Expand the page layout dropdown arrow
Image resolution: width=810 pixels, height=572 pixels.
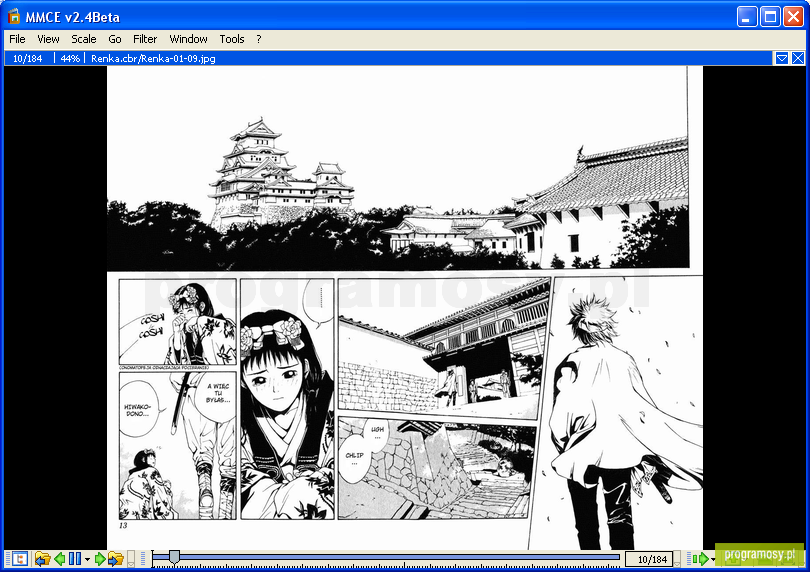pyautogui.click(x=87, y=559)
